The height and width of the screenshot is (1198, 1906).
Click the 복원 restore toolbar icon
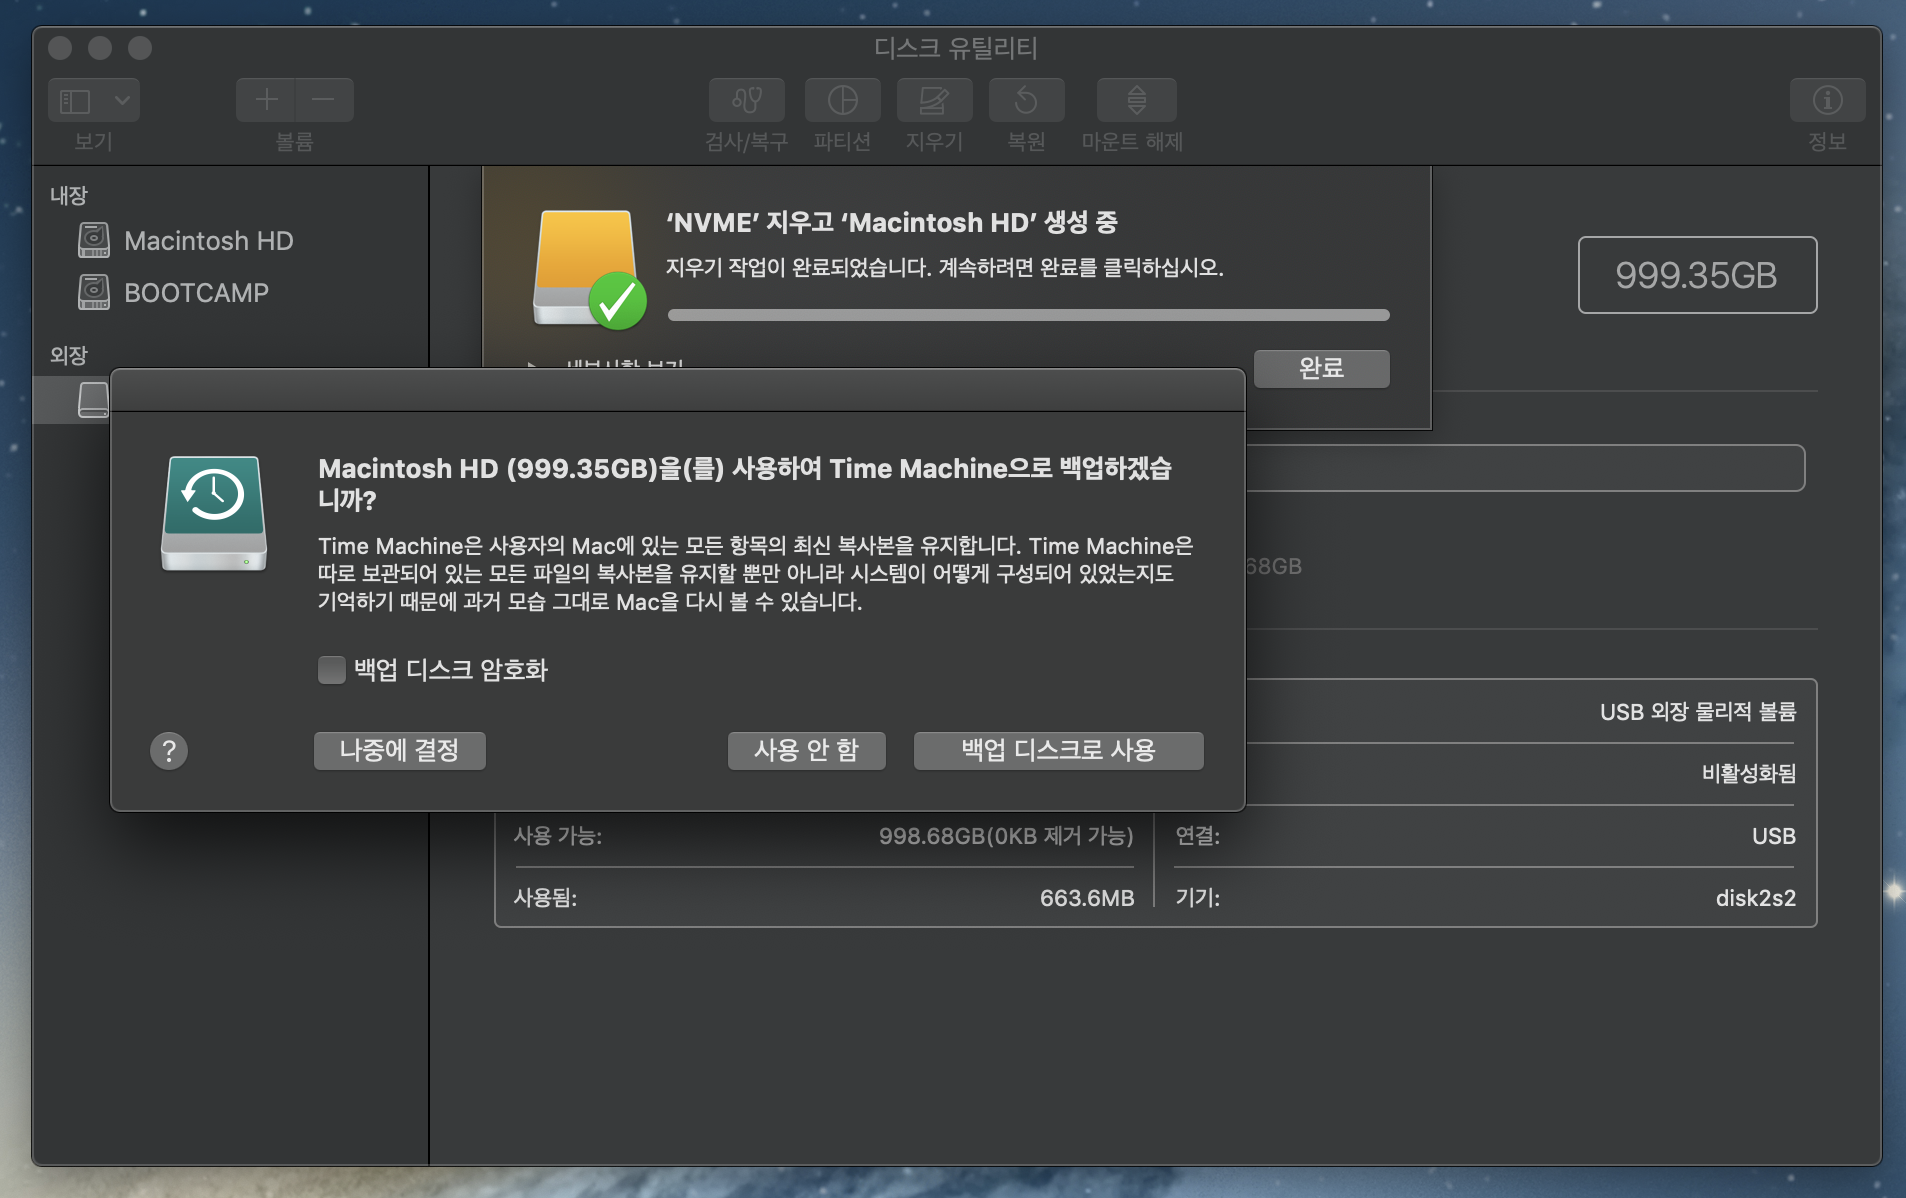1026,100
